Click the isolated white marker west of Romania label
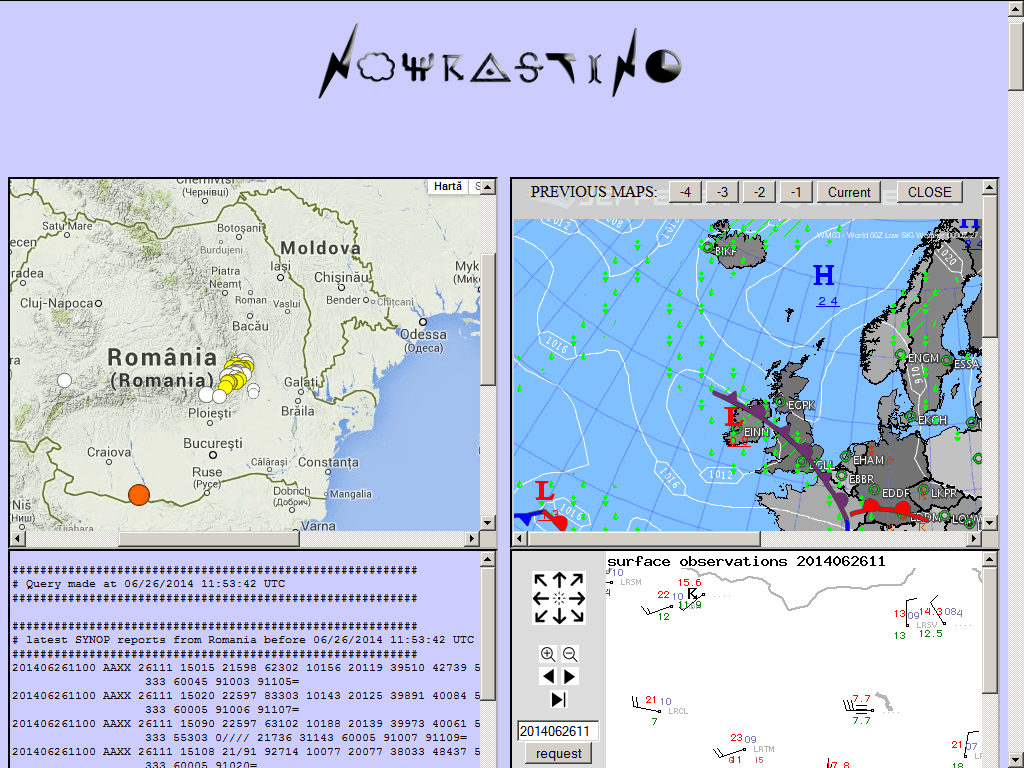Image resolution: width=1024 pixels, height=768 pixels. click(x=64, y=380)
